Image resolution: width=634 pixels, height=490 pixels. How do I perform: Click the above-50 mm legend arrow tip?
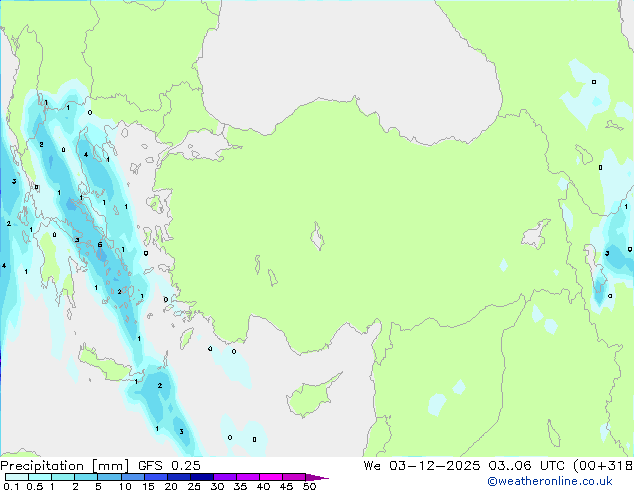317,477
